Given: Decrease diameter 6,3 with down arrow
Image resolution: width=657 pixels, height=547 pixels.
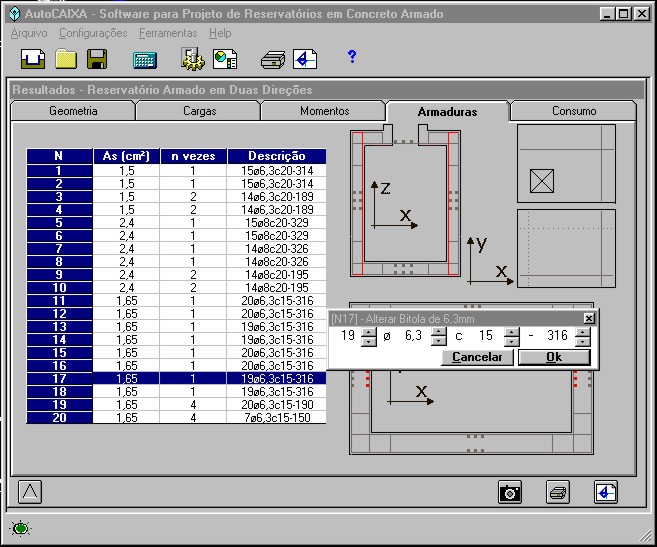Looking at the screenshot, I should [x=439, y=342].
